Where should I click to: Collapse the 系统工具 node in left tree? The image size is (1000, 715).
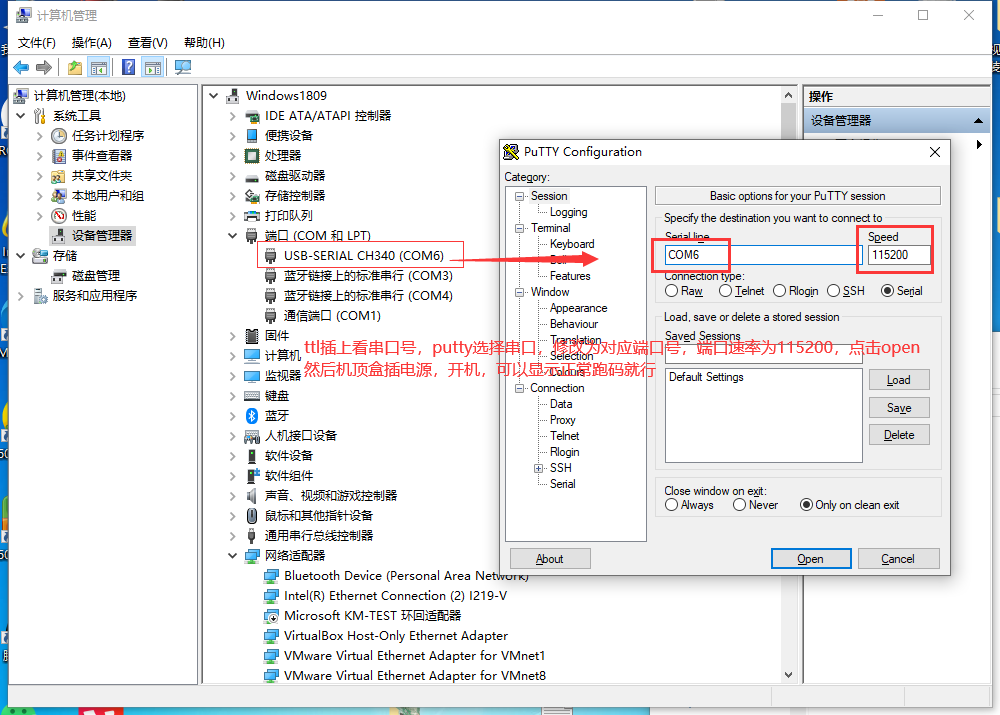pyautogui.click(x=20, y=115)
